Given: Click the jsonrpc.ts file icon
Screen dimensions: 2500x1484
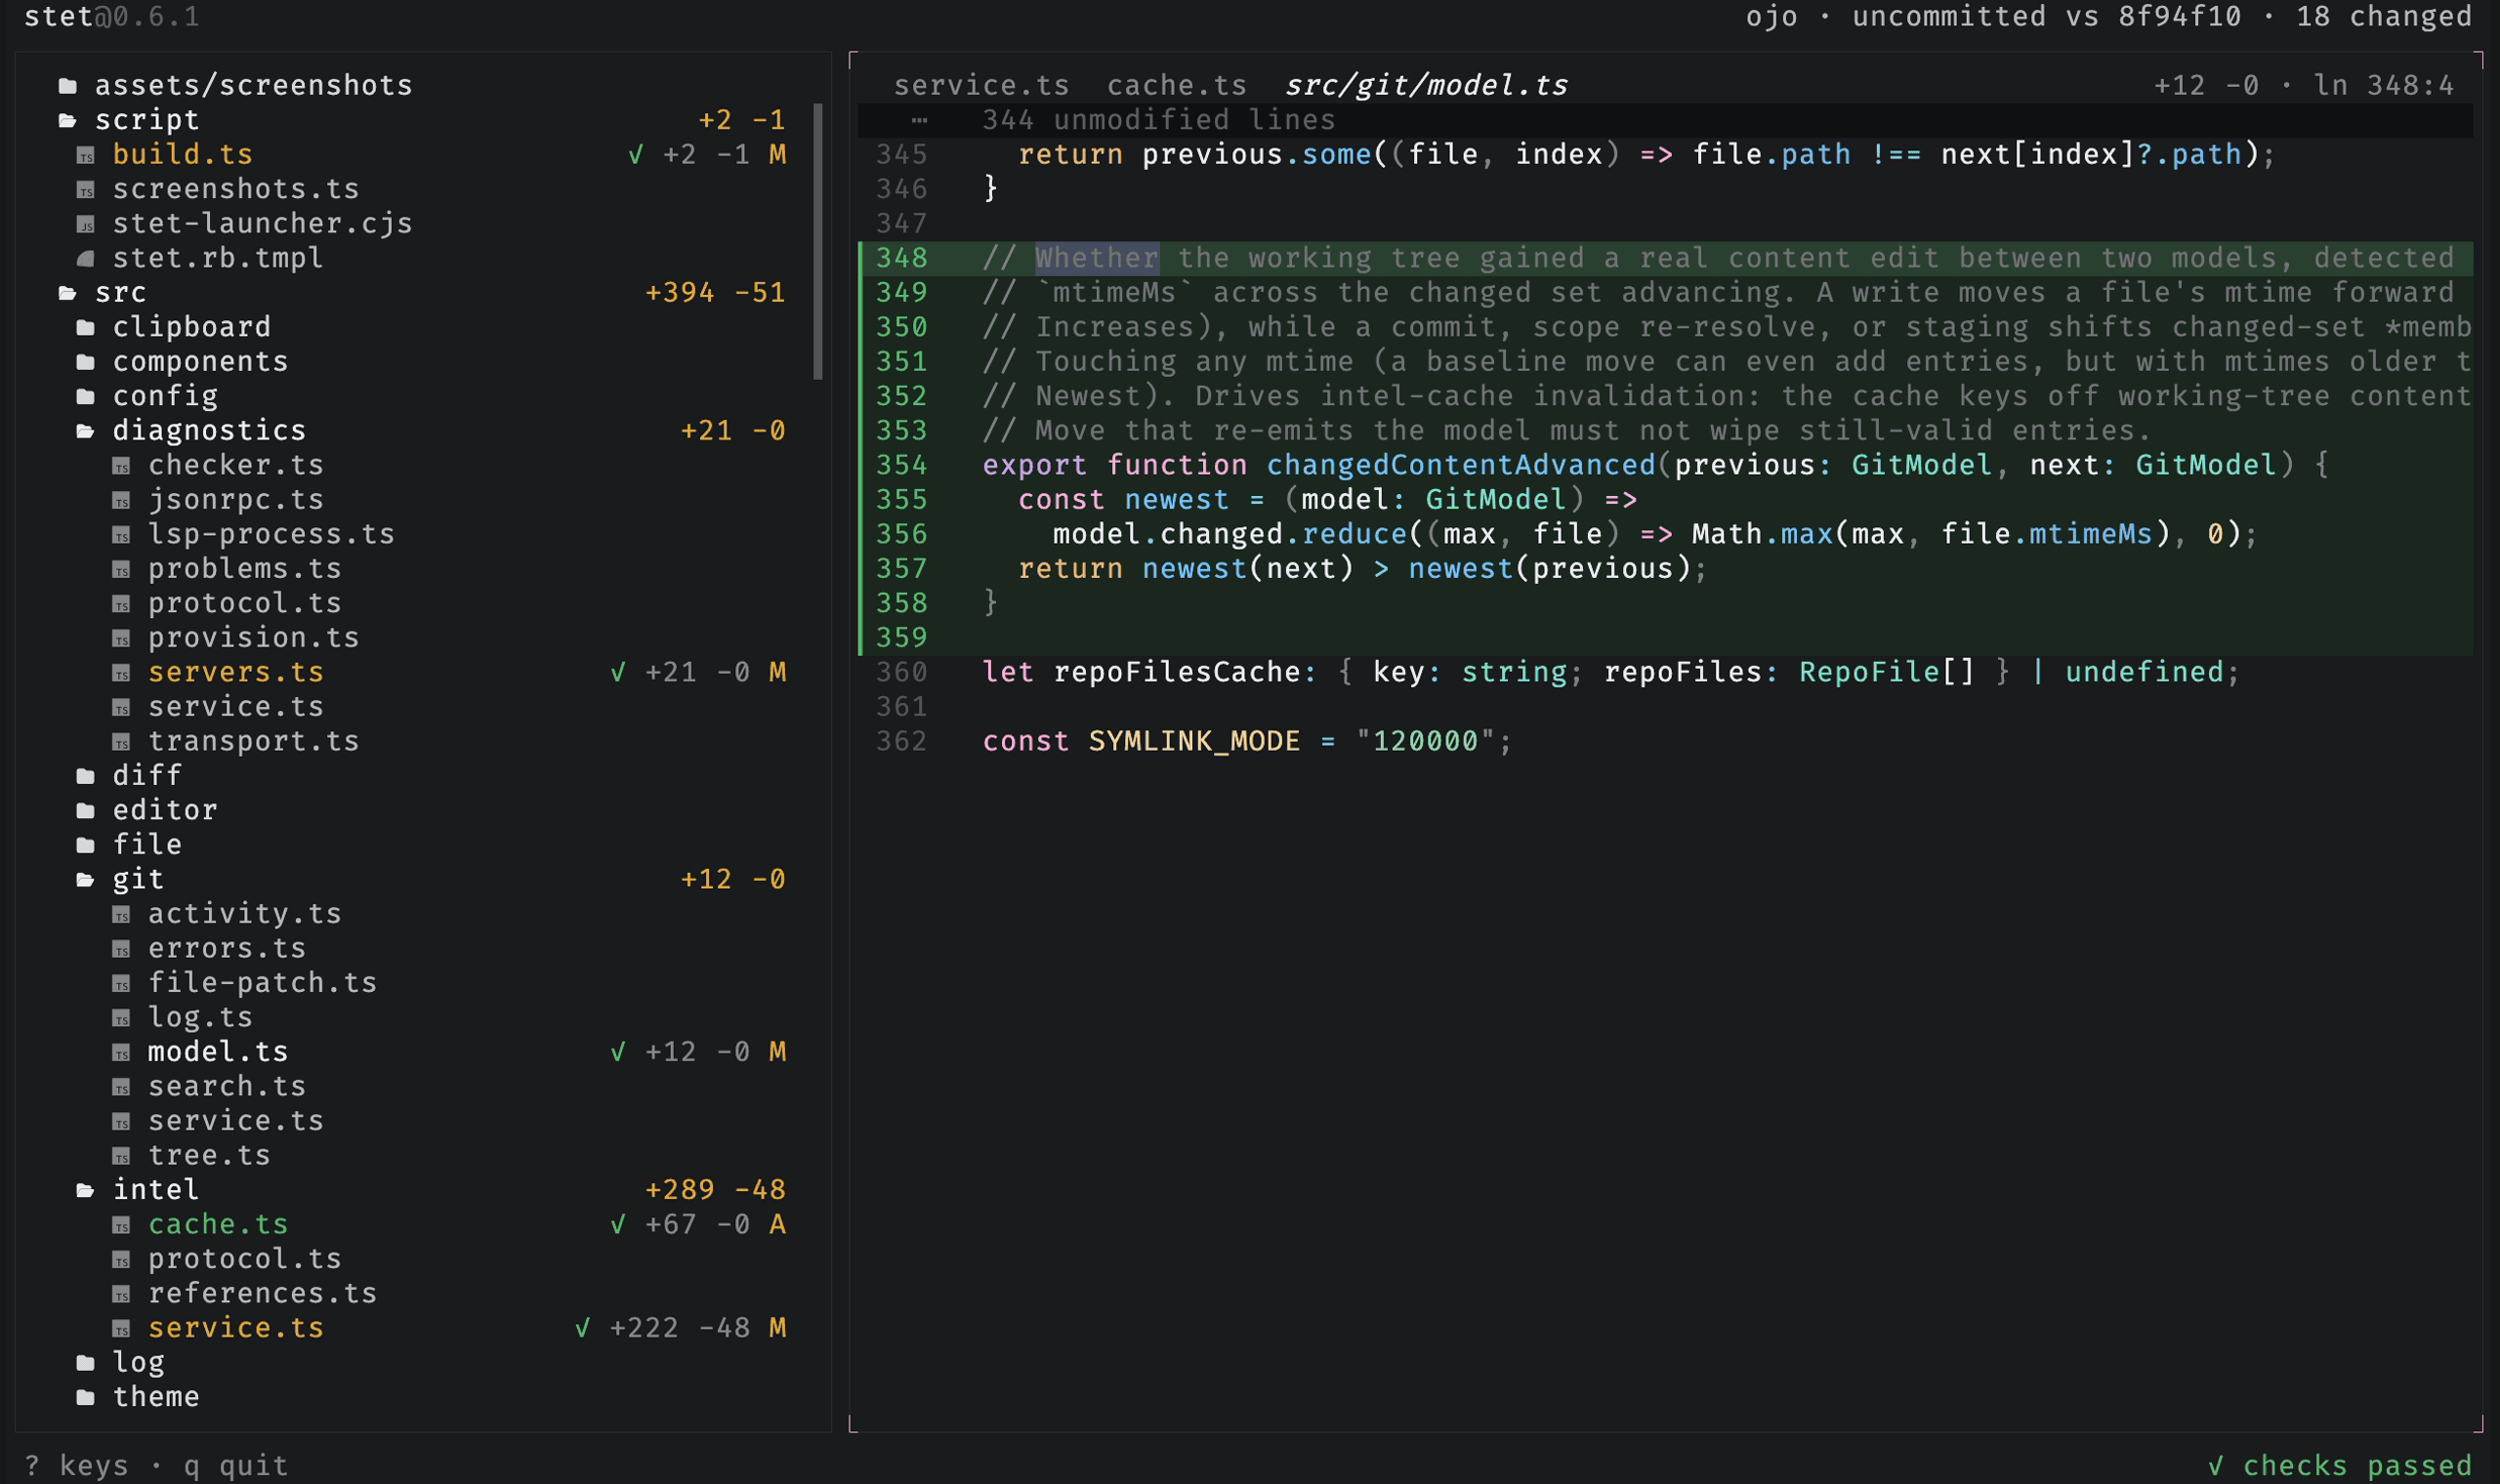Looking at the screenshot, I should [x=121, y=501].
